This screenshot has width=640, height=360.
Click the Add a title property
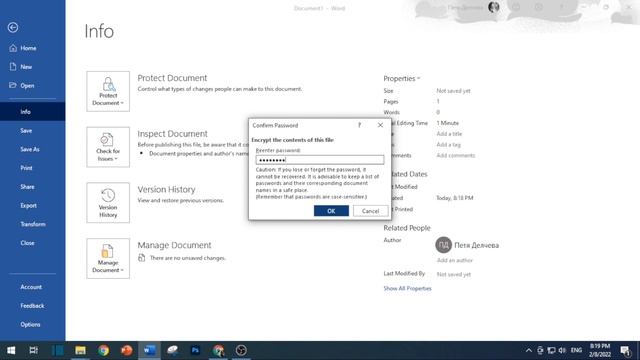(449, 134)
